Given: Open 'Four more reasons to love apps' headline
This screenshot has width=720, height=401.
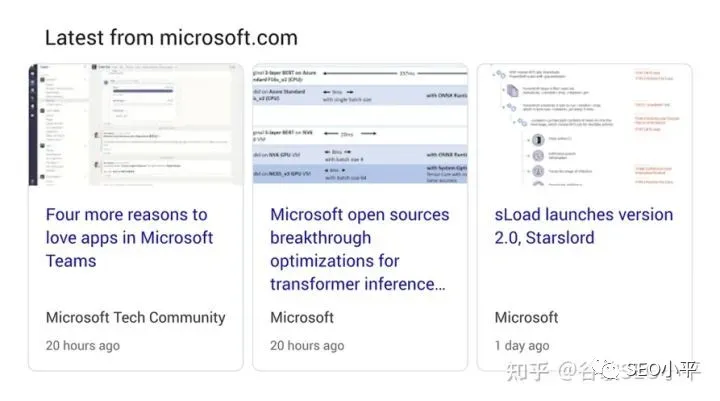Looking at the screenshot, I should [129, 237].
